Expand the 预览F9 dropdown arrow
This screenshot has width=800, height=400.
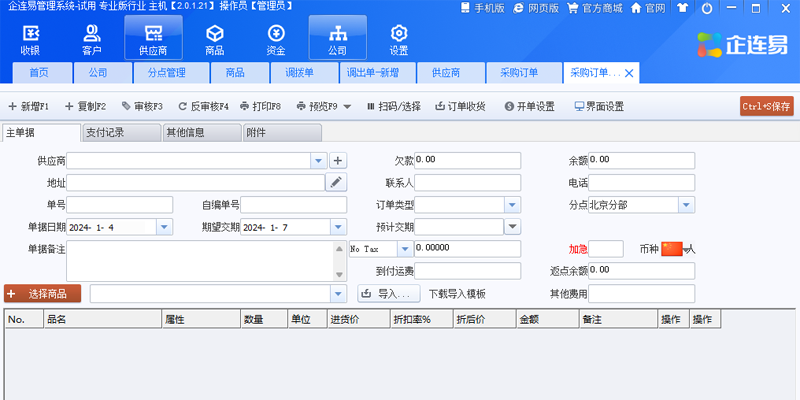(347, 107)
